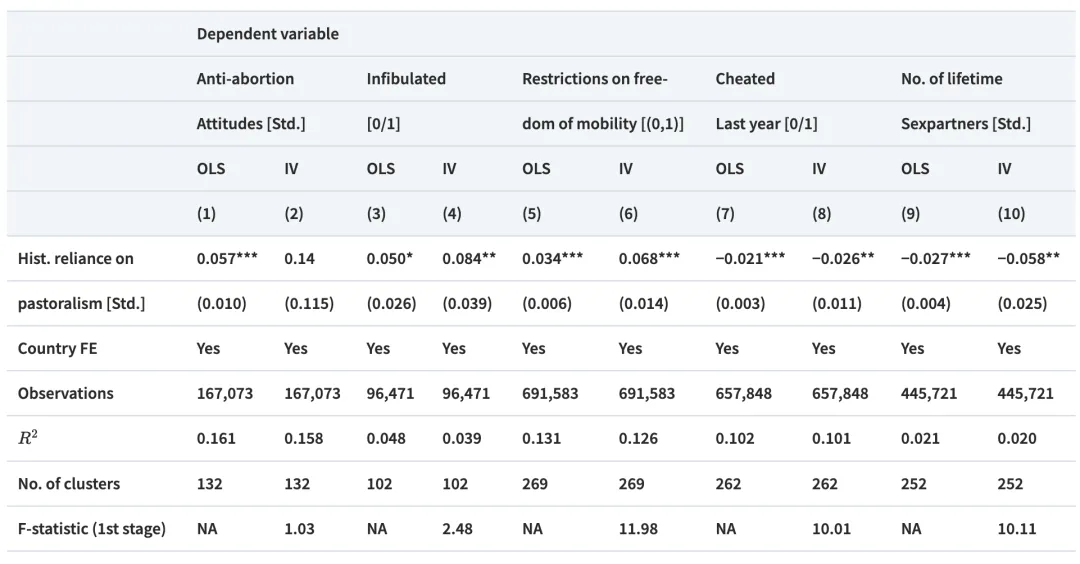
Task: Select column number (10) cell
Action: coord(1011,214)
